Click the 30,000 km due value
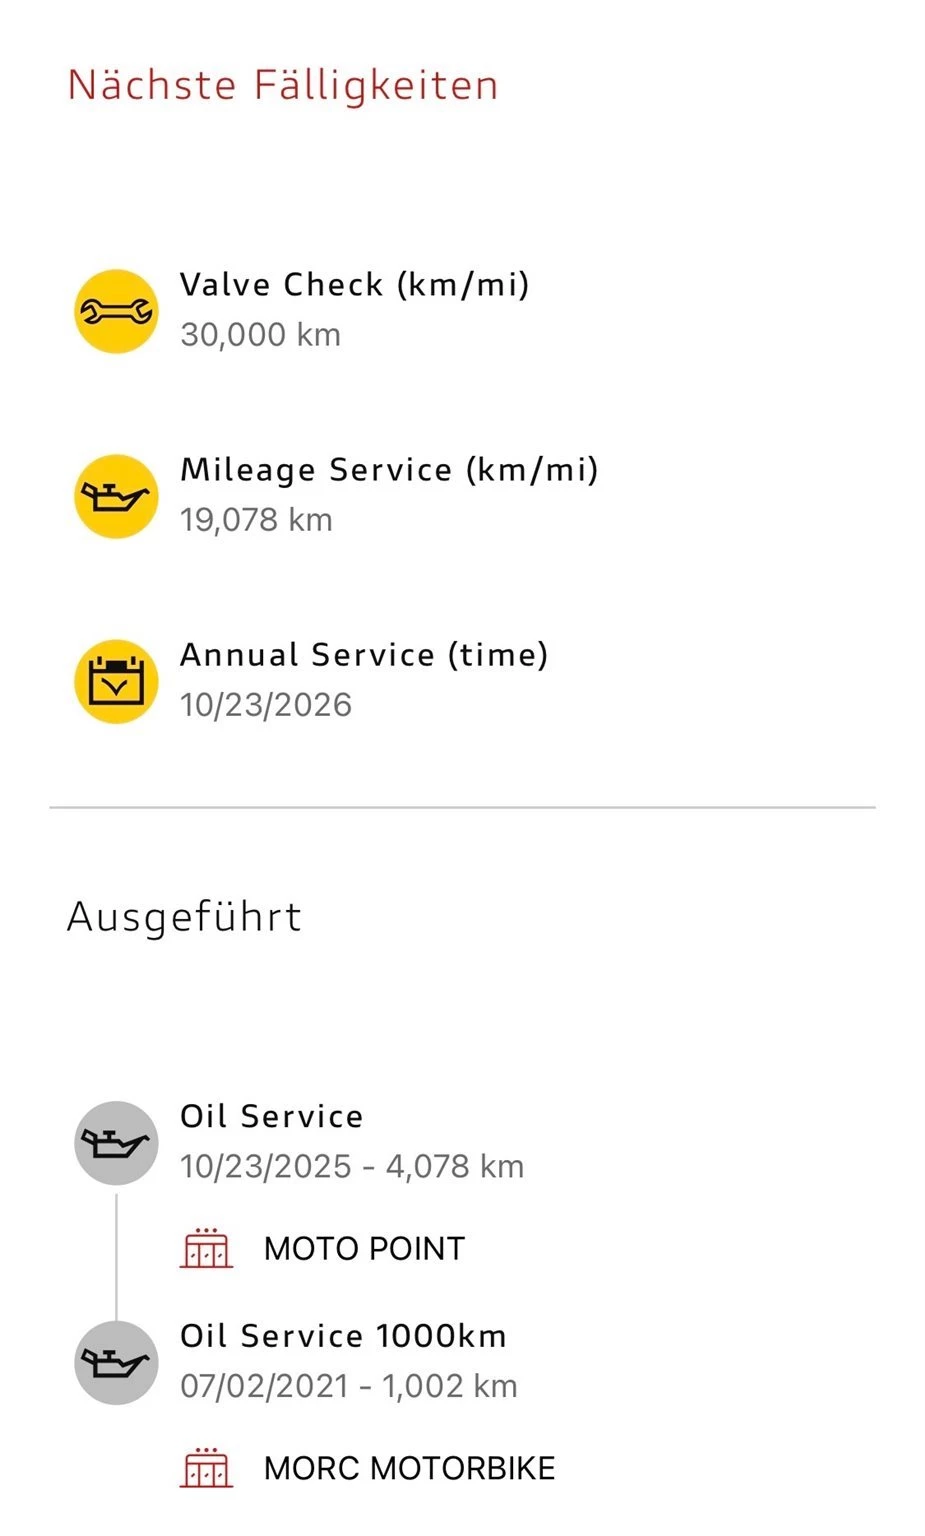Image resolution: width=925 pixels, height=1536 pixels. pyautogui.click(x=260, y=335)
